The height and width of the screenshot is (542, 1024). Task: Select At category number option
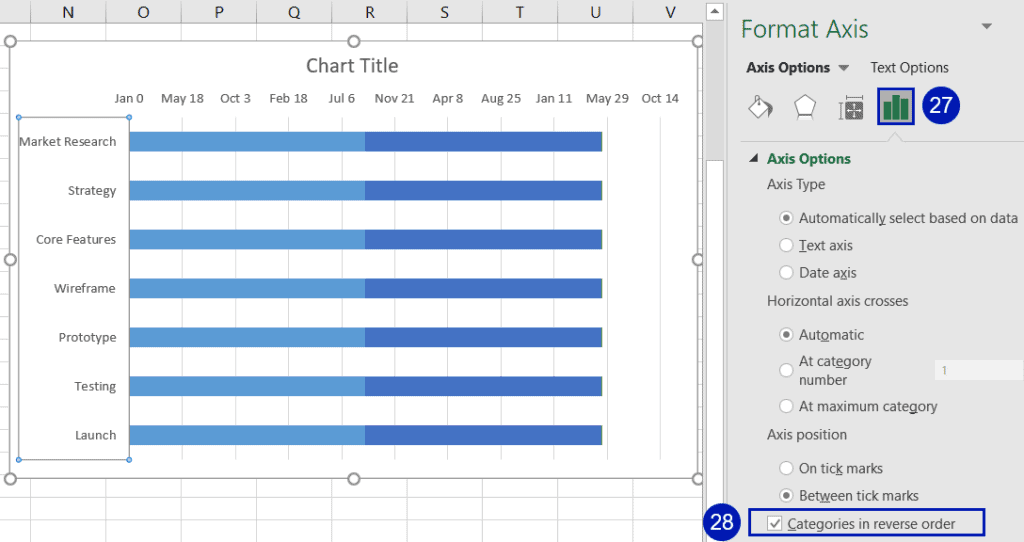pos(786,371)
